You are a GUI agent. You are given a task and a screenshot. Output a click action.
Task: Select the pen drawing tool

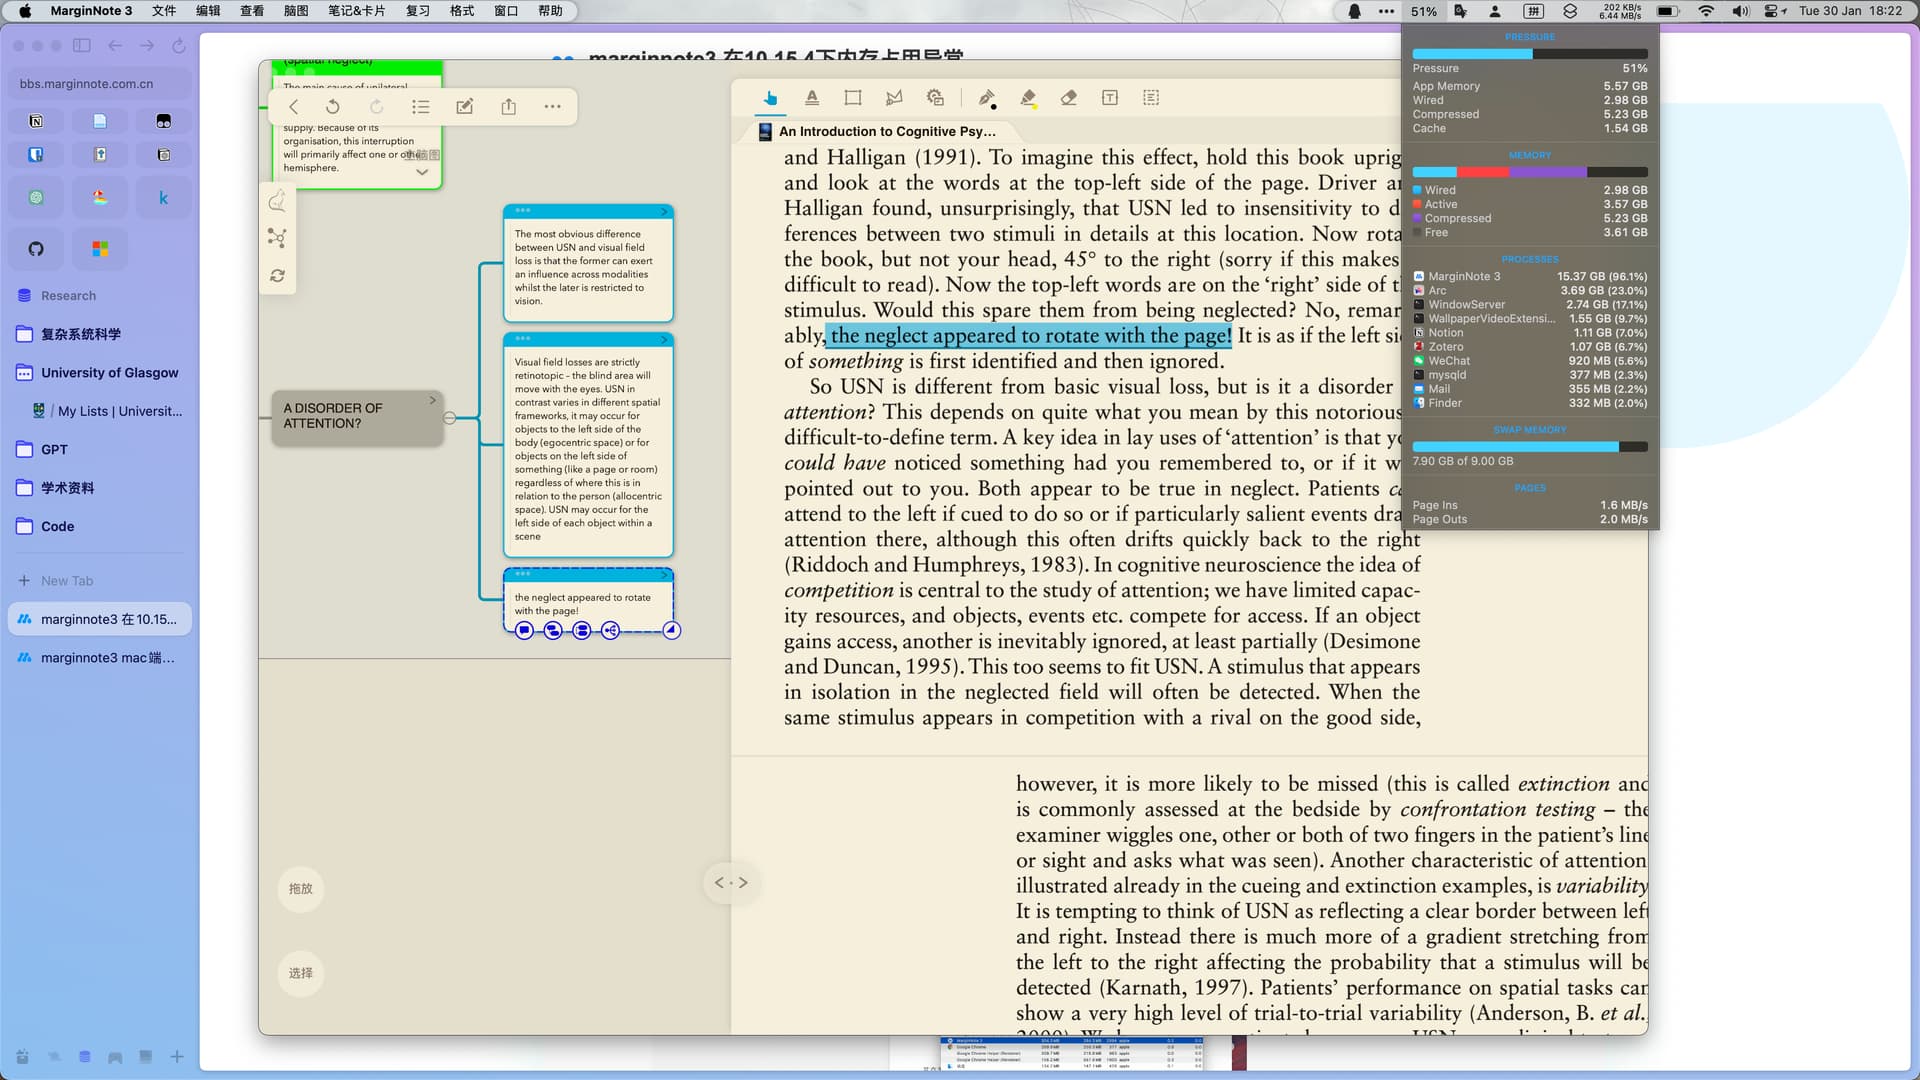click(987, 98)
